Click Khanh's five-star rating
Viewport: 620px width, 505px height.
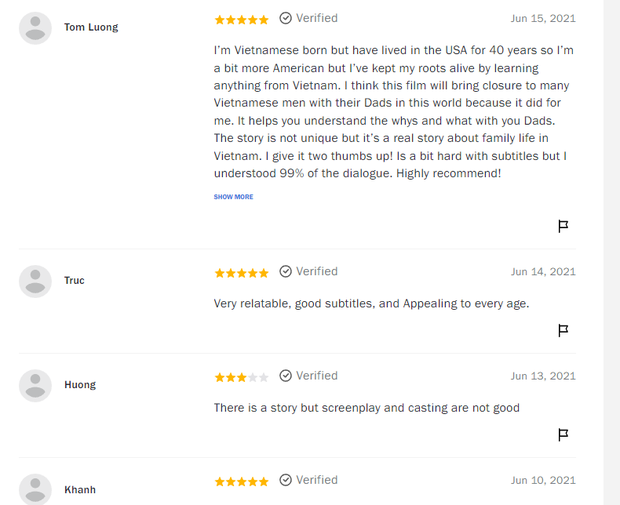241,481
